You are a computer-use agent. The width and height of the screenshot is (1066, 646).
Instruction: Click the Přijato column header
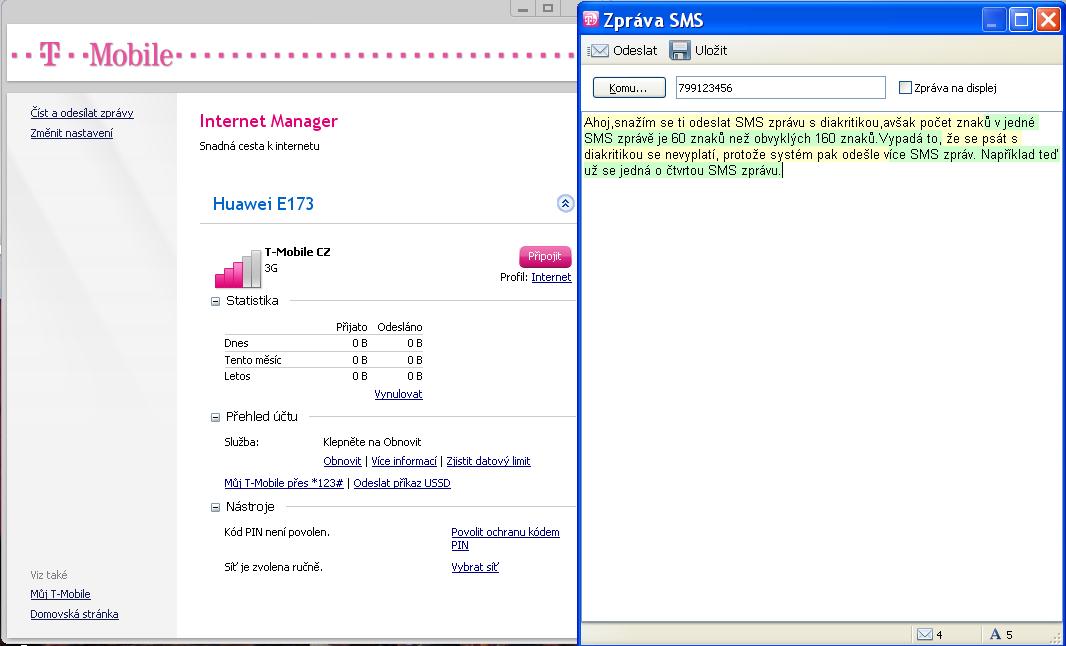tap(351, 327)
